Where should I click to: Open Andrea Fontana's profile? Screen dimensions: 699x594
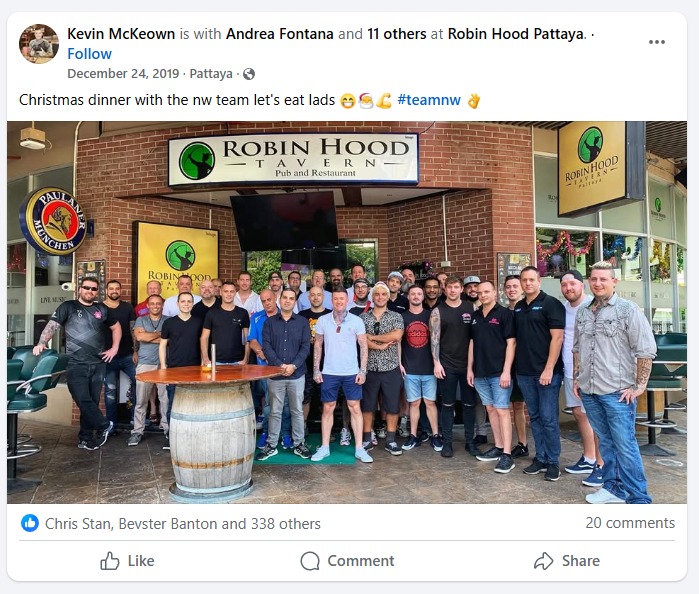pyautogui.click(x=280, y=34)
